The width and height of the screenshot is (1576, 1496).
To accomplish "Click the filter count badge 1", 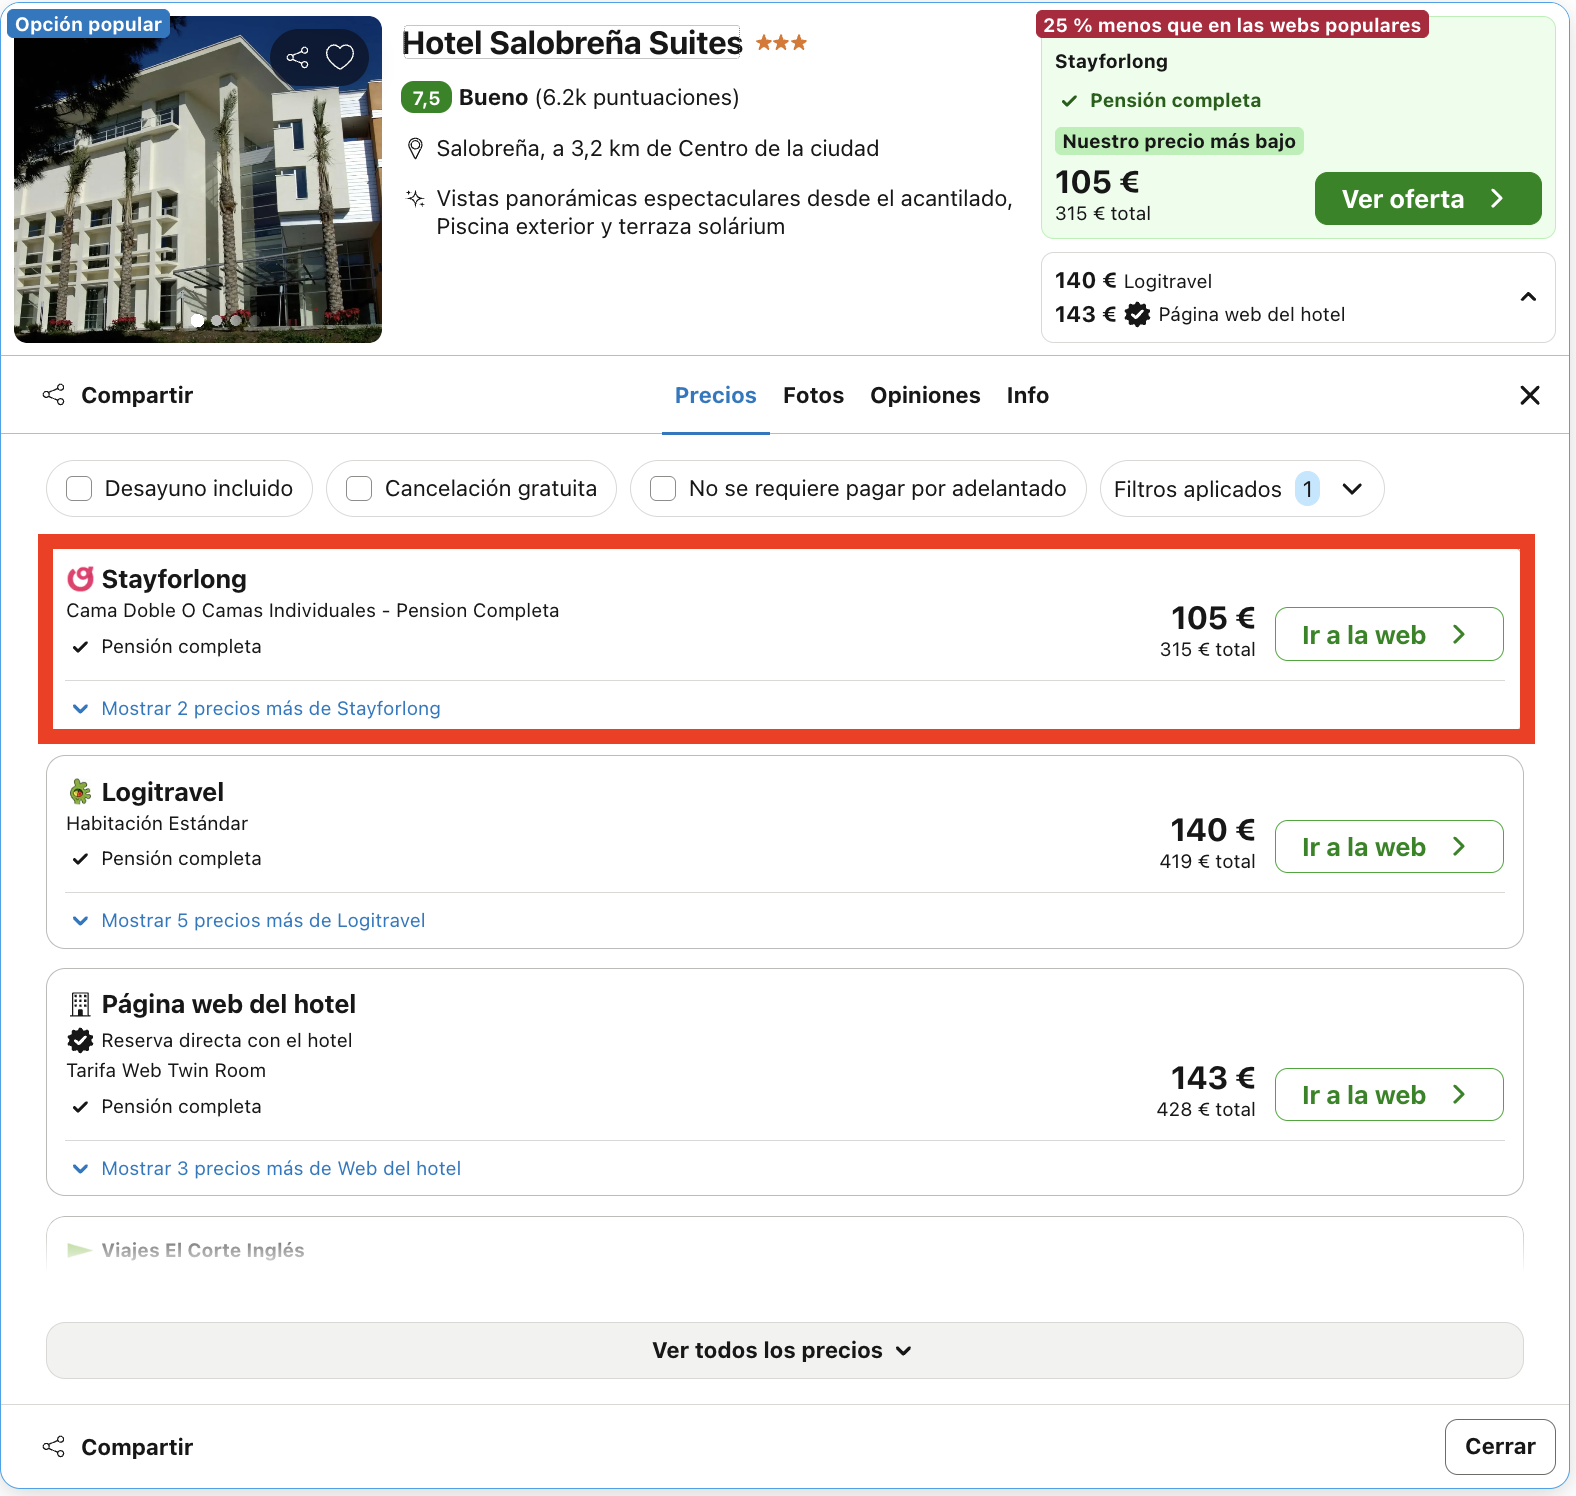I will (1307, 489).
